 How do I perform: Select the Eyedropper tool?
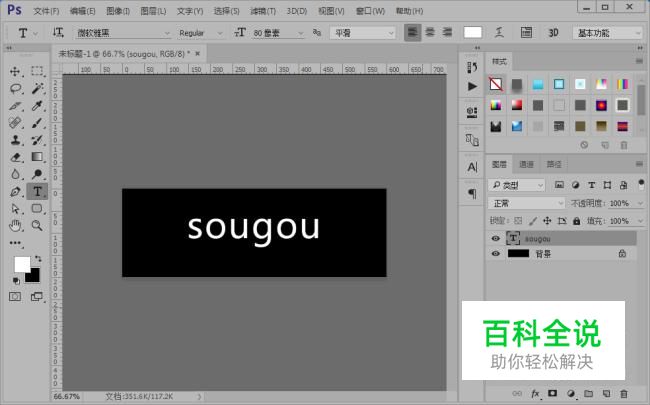(37, 106)
